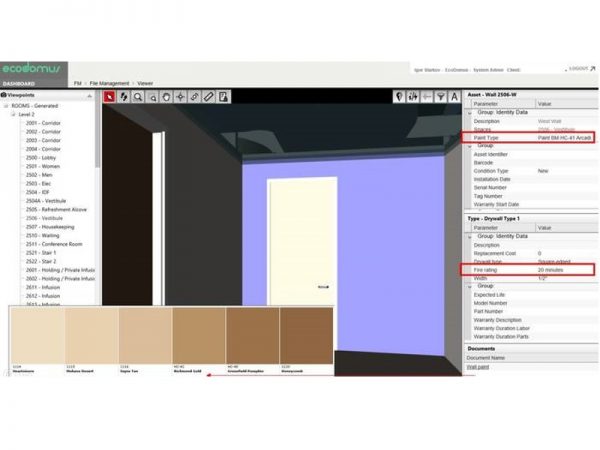Click the location pin marker icon
600x450 pixels.
[x=398, y=97]
